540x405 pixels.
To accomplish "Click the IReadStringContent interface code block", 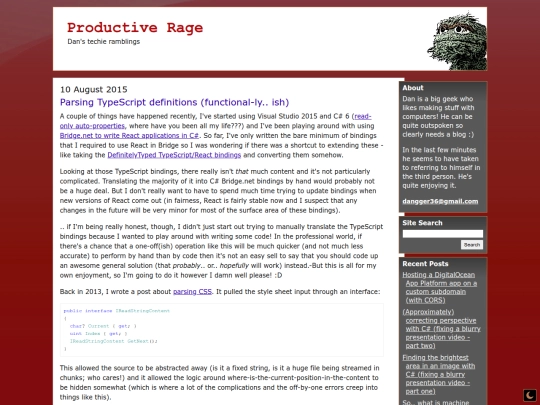I will click(x=222, y=330).
